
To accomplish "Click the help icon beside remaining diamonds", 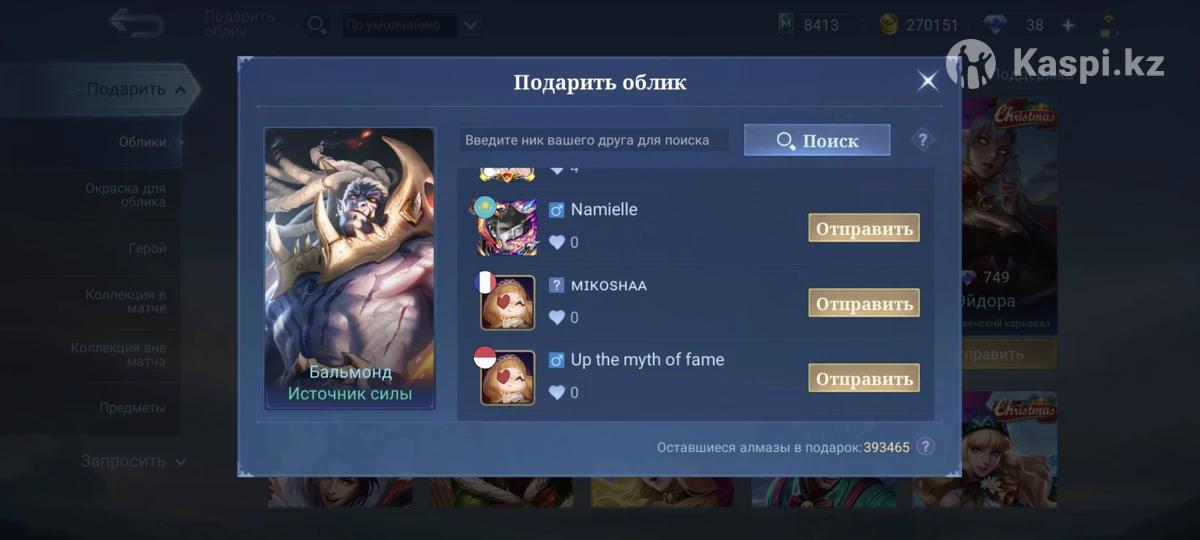I will [926, 447].
